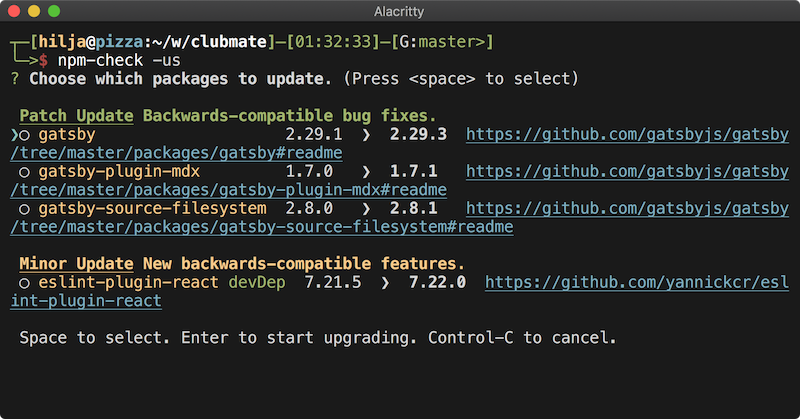Click the arrow between 7.21.5 and 7.22.0
Viewport: 800px width, 419px height.
[x=385, y=283]
